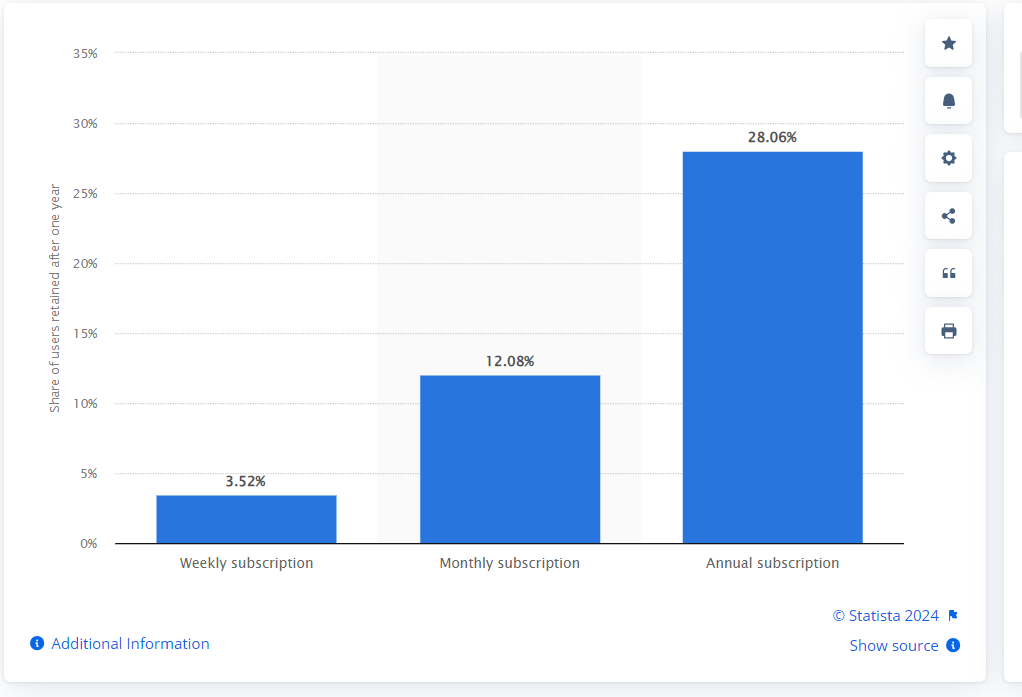The image size is (1022, 697).
Task: Click the star favorite icon
Action: pos(948,43)
